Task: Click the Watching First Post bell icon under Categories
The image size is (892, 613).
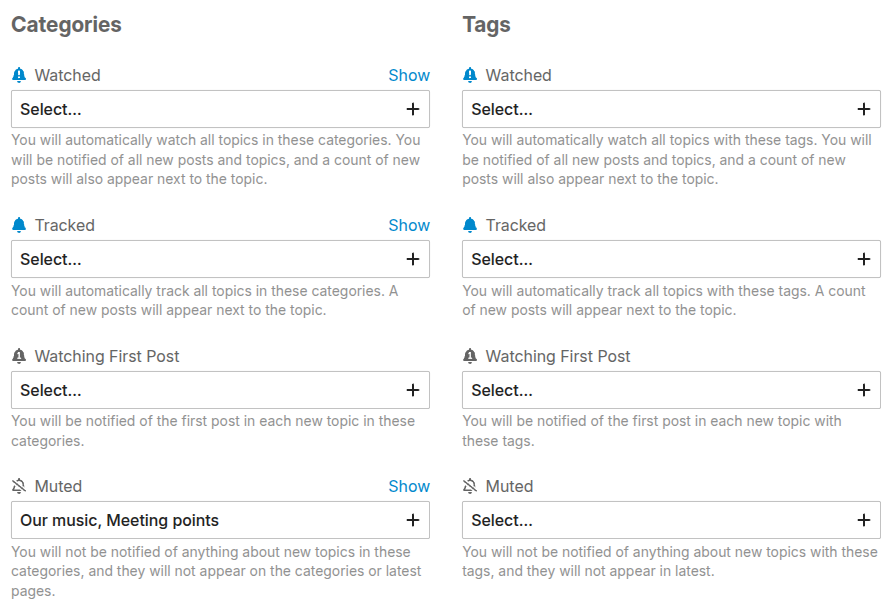Action: click(x=19, y=356)
